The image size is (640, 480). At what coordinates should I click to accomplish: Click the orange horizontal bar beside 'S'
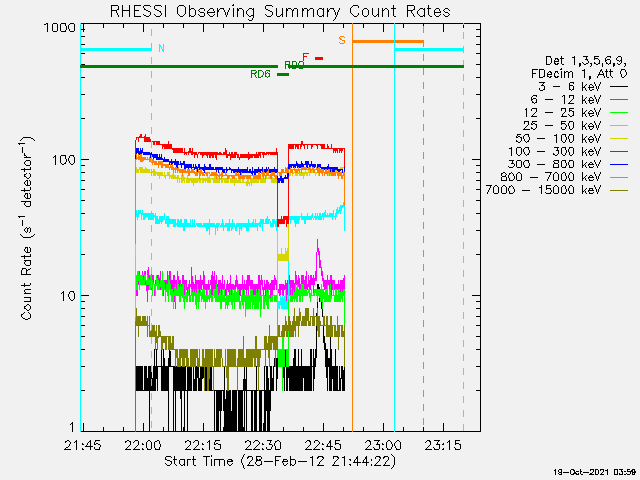[388, 42]
